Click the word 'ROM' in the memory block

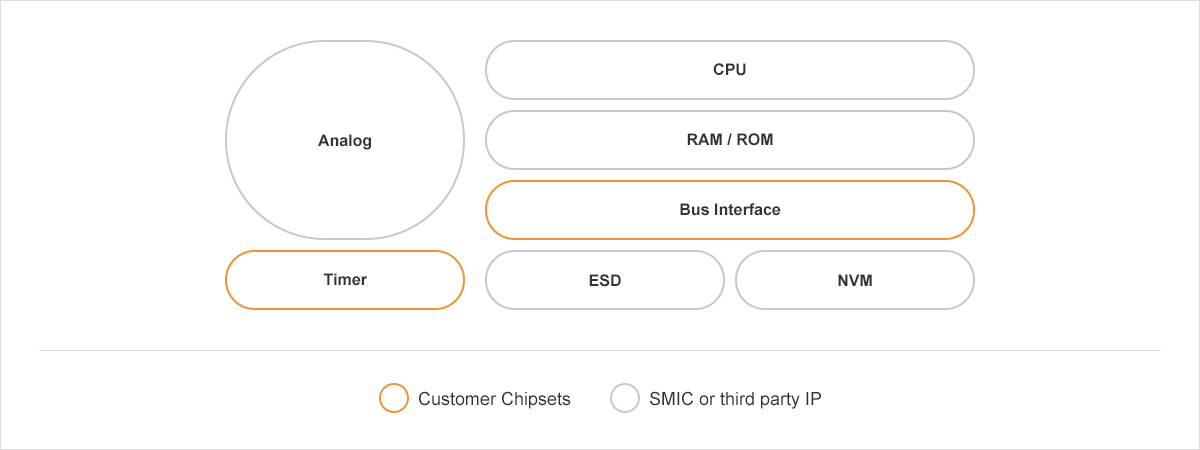point(754,140)
